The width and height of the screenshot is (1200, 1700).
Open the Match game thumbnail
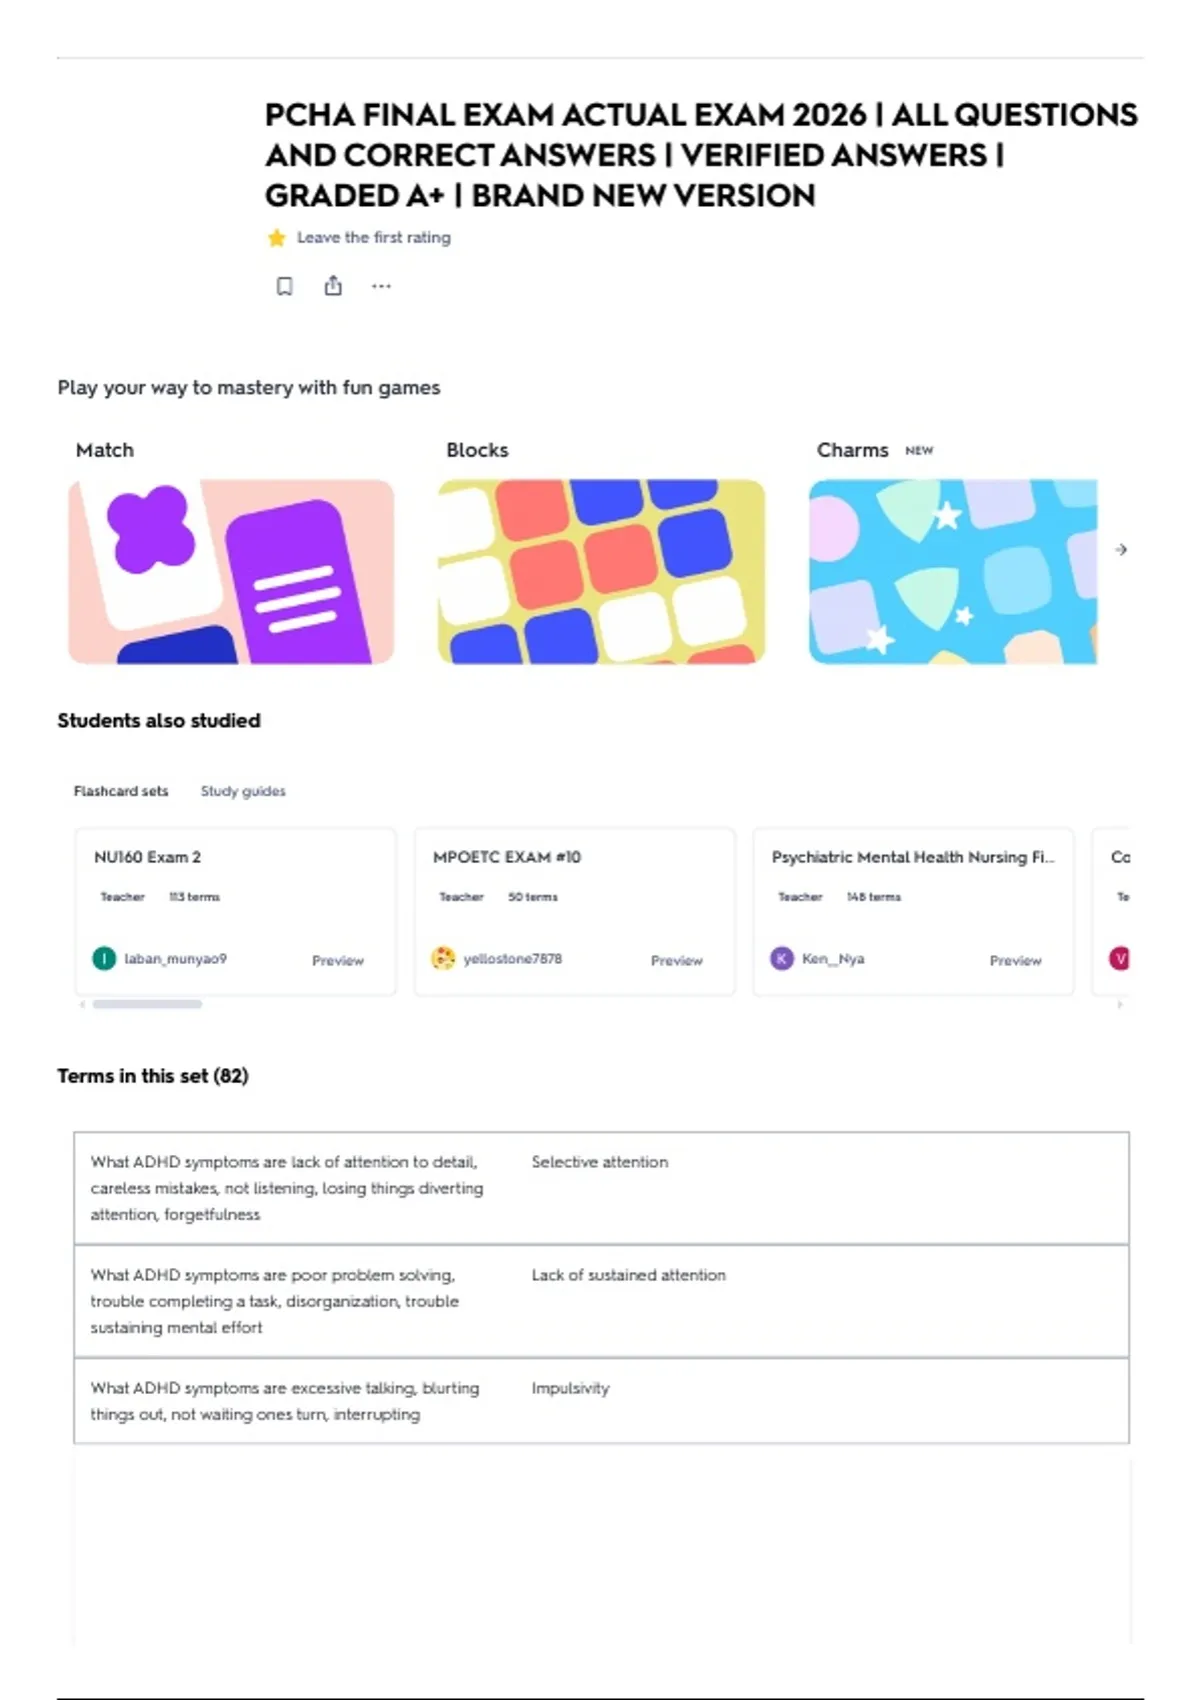point(231,571)
